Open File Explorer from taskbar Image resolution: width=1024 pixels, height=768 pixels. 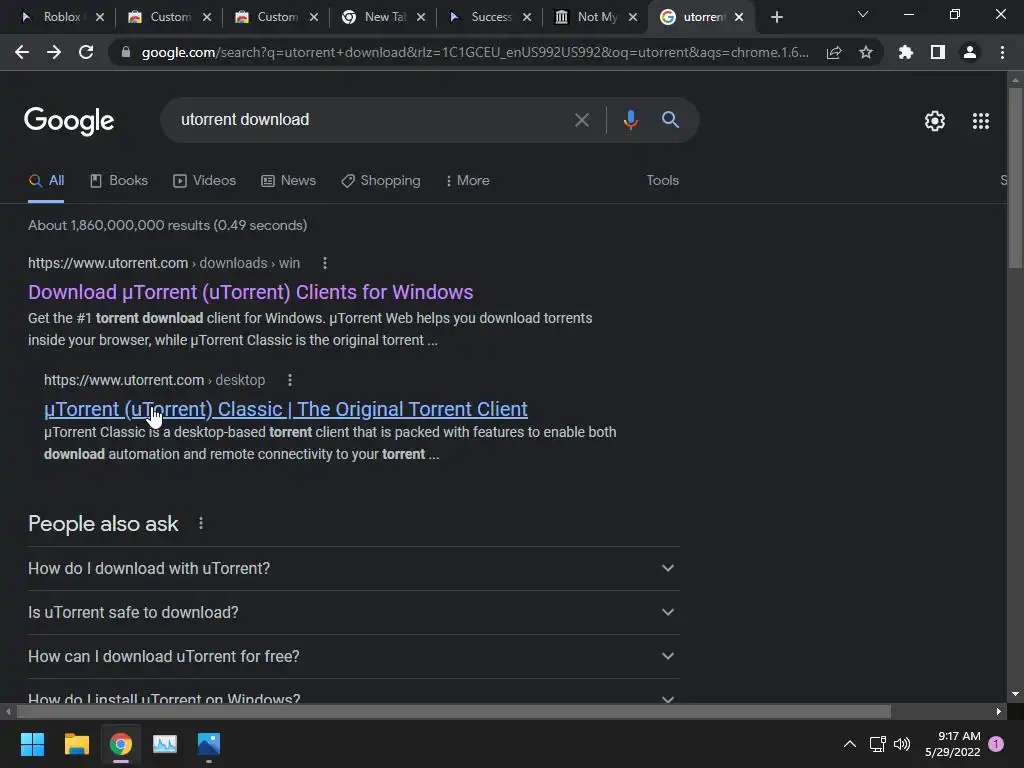[76, 744]
